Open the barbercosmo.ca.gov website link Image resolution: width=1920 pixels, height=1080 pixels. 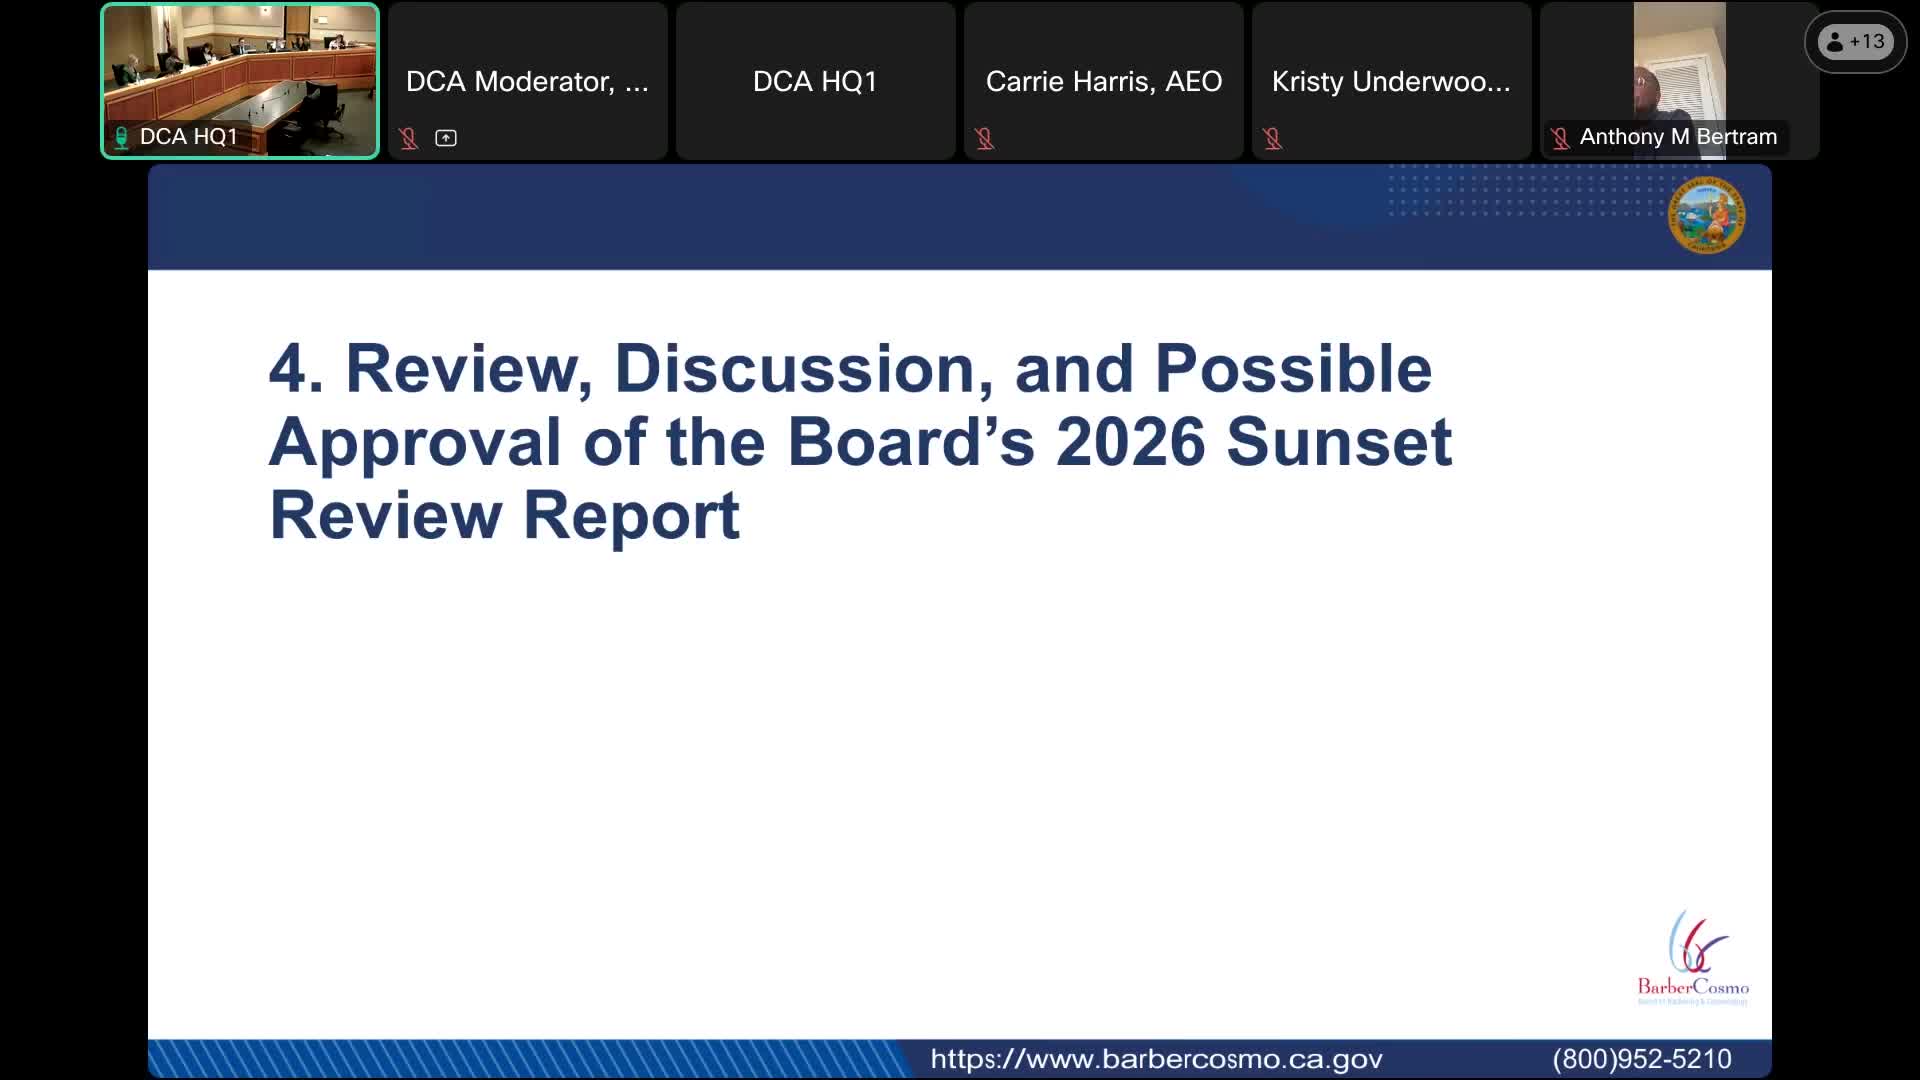point(1156,1059)
